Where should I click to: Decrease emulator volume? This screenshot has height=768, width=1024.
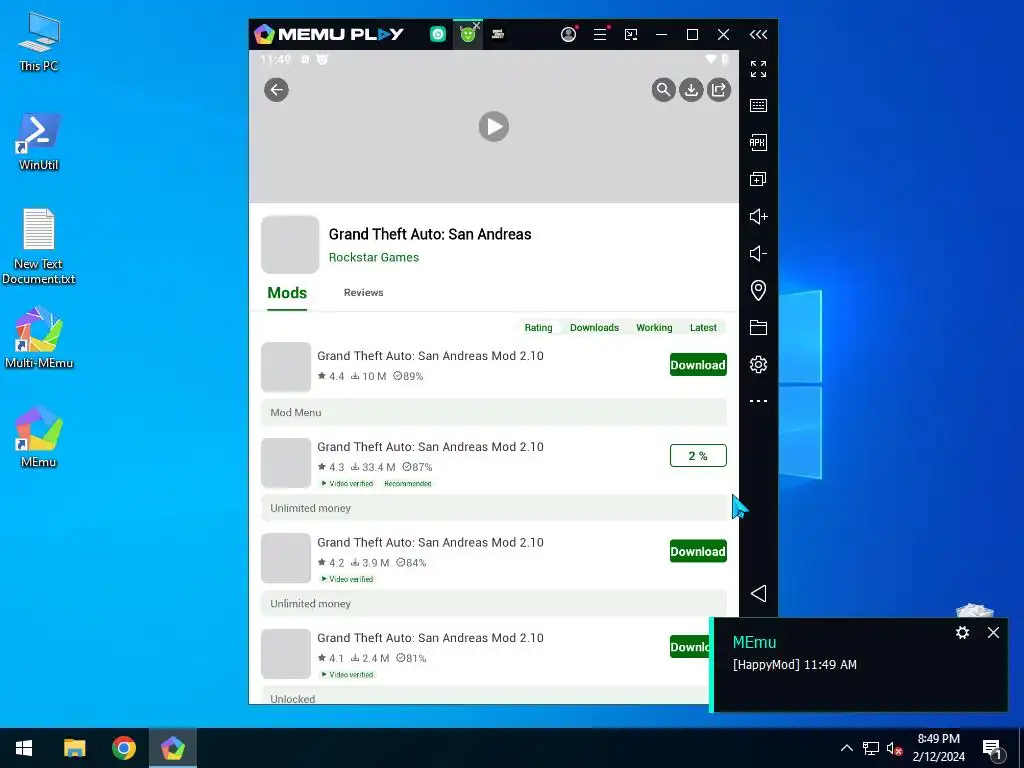coord(758,253)
